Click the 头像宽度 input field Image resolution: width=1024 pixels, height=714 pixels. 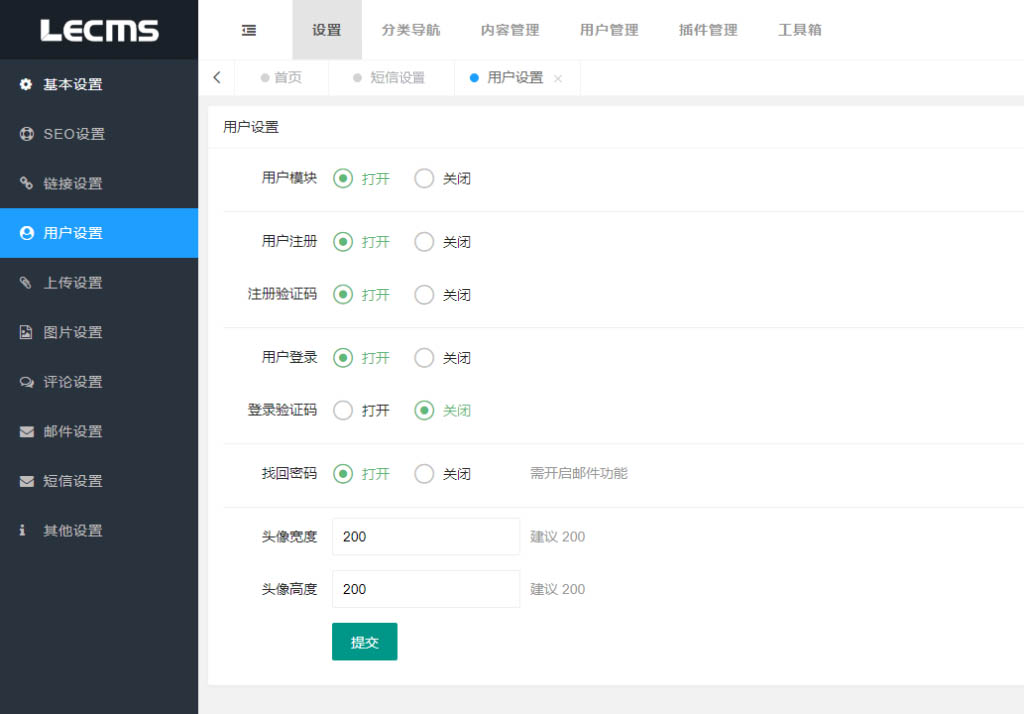425,537
